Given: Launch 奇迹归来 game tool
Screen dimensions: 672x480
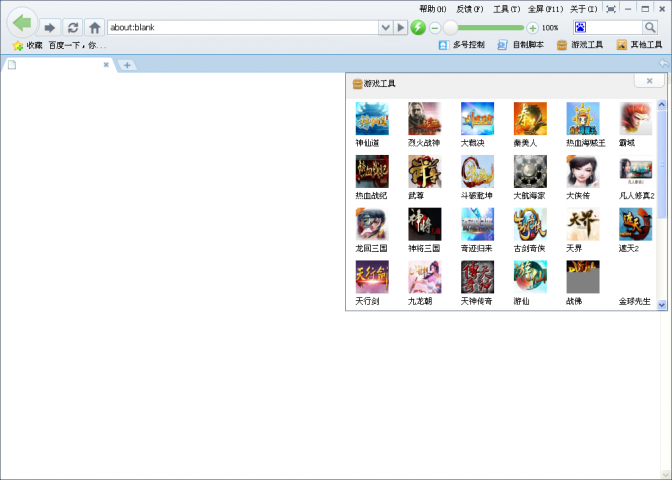Looking at the screenshot, I should (x=477, y=224).
